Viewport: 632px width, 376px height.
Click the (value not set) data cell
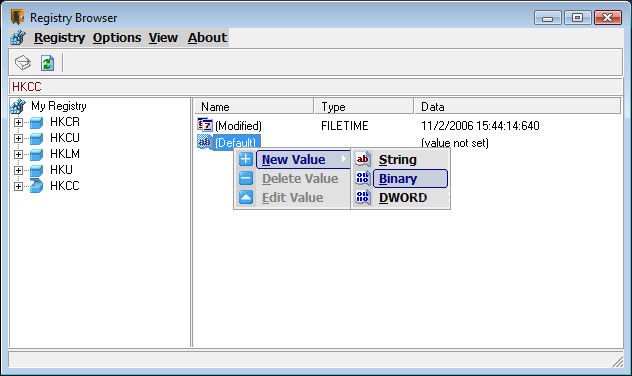(455, 143)
